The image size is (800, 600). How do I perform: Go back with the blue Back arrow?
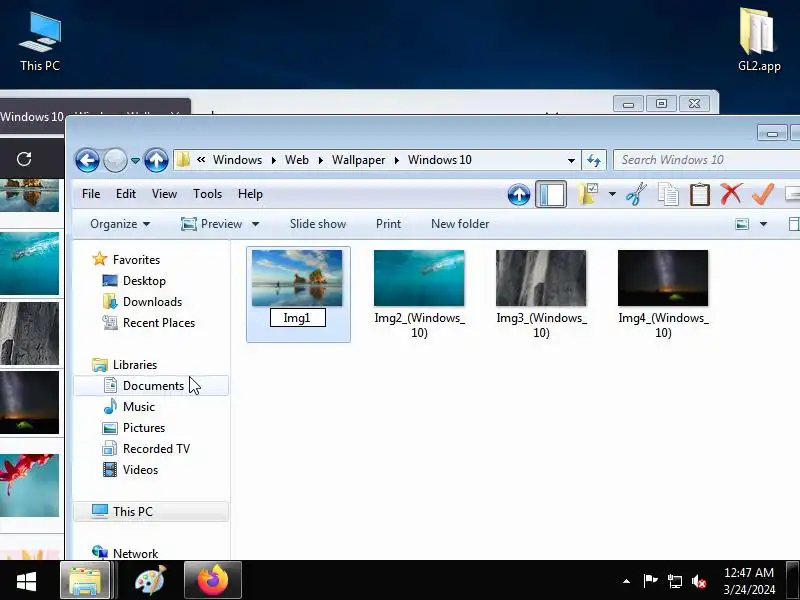pos(87,160)
